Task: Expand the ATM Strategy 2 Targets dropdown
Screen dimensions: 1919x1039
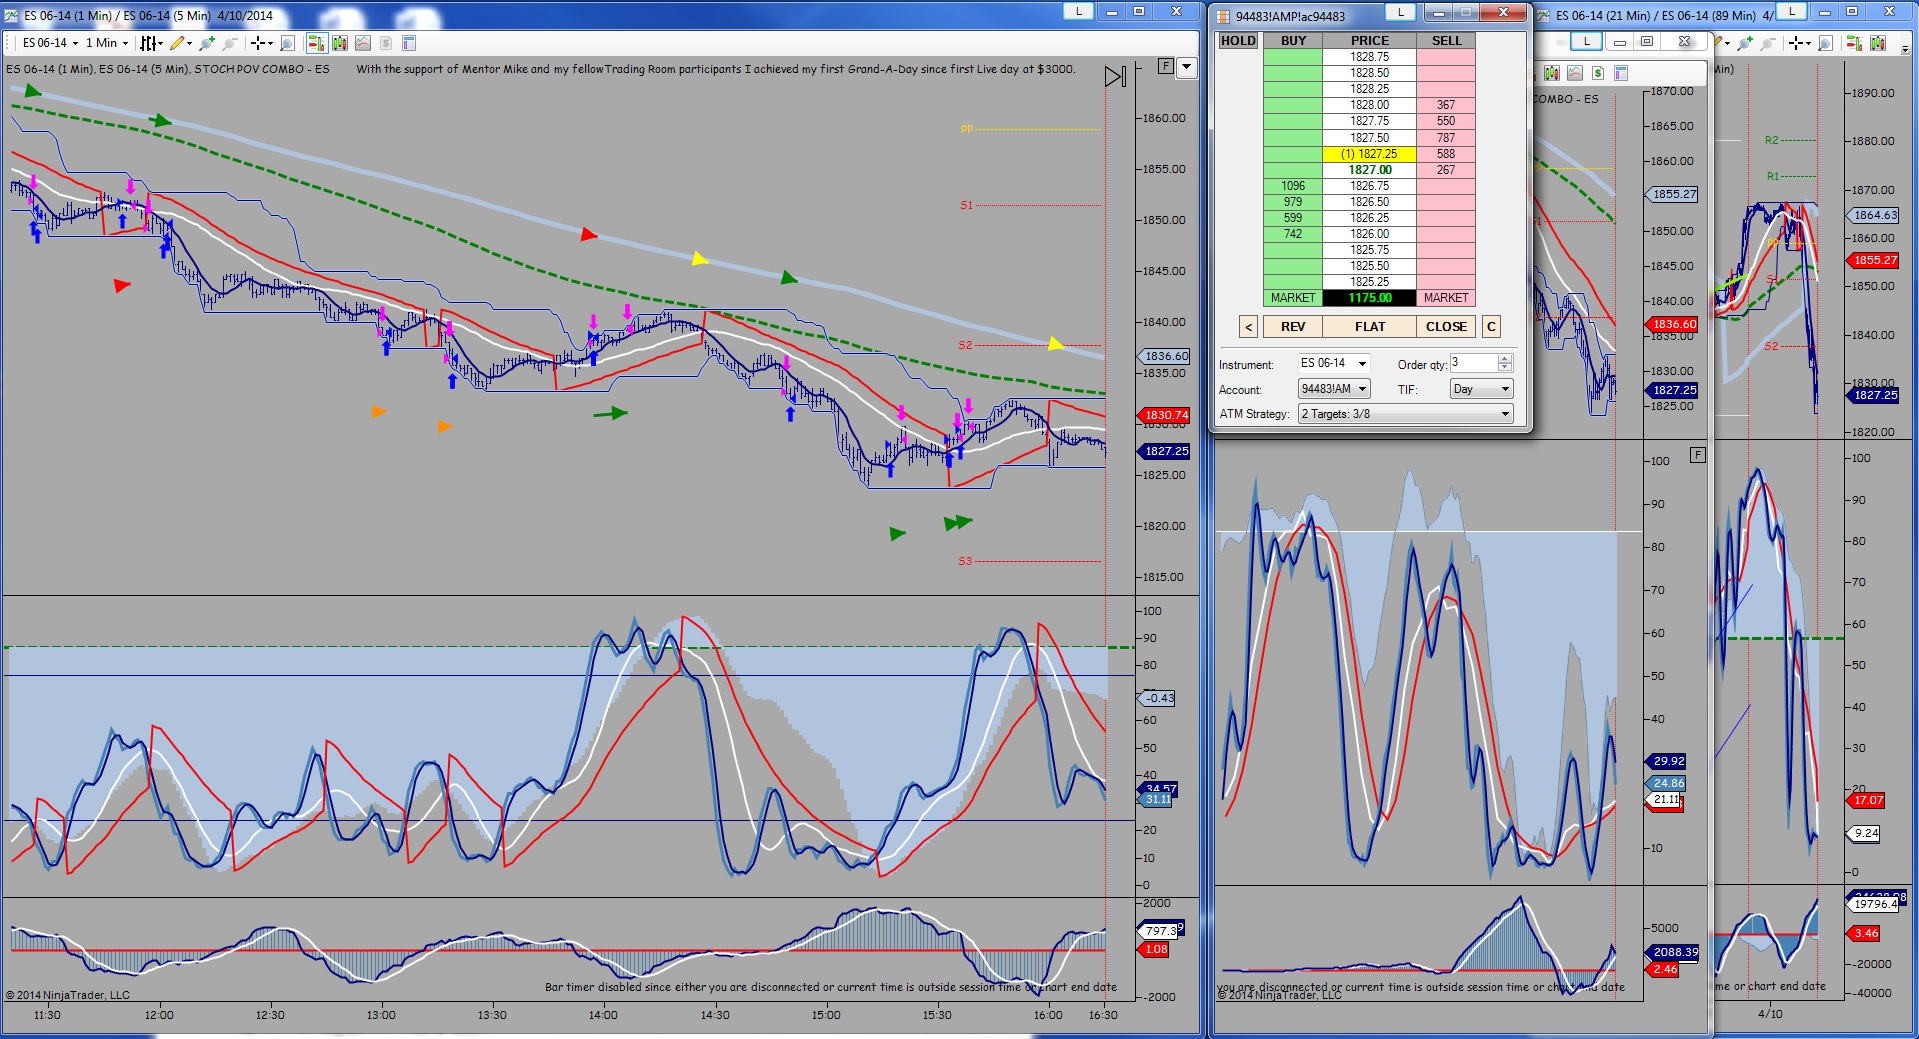Action: point(1405,414)
